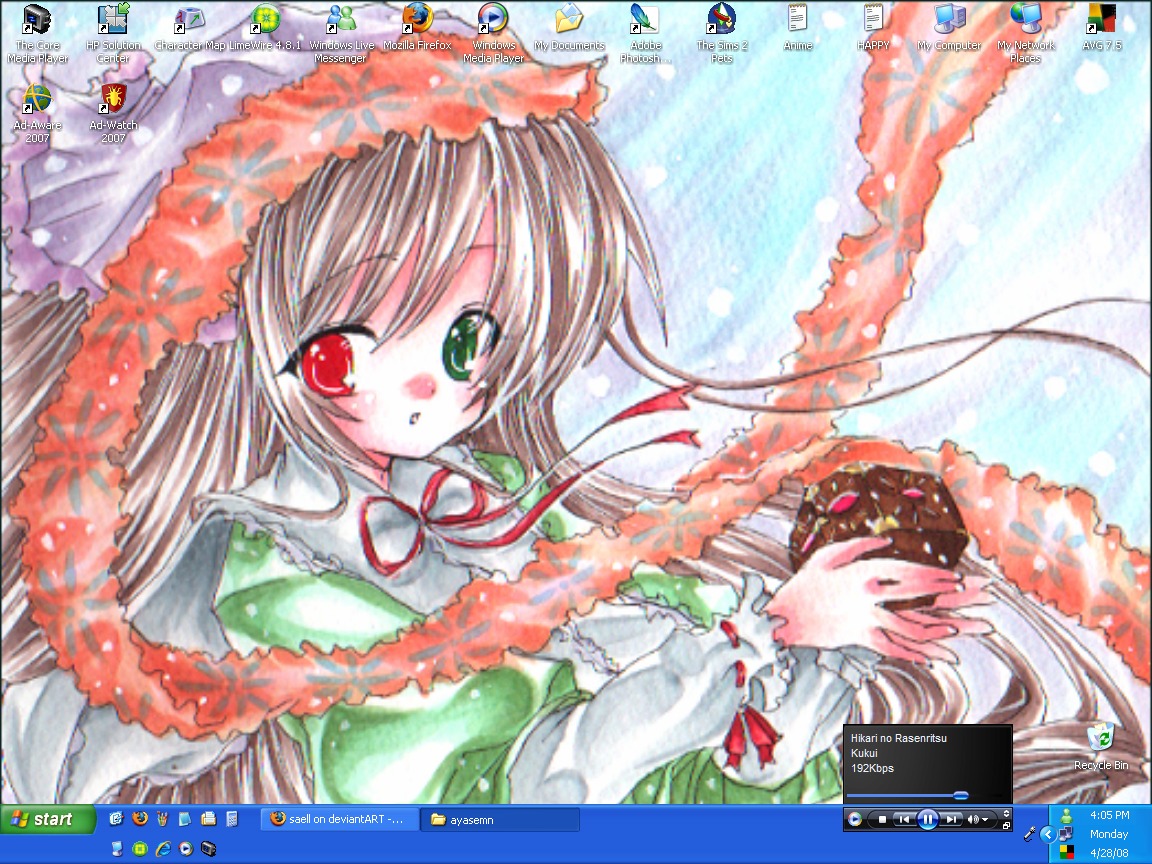Screen dimensions: 1152x864
Task: Switch to ayasemn folder taskbar button
Action: tap(500, 819)
